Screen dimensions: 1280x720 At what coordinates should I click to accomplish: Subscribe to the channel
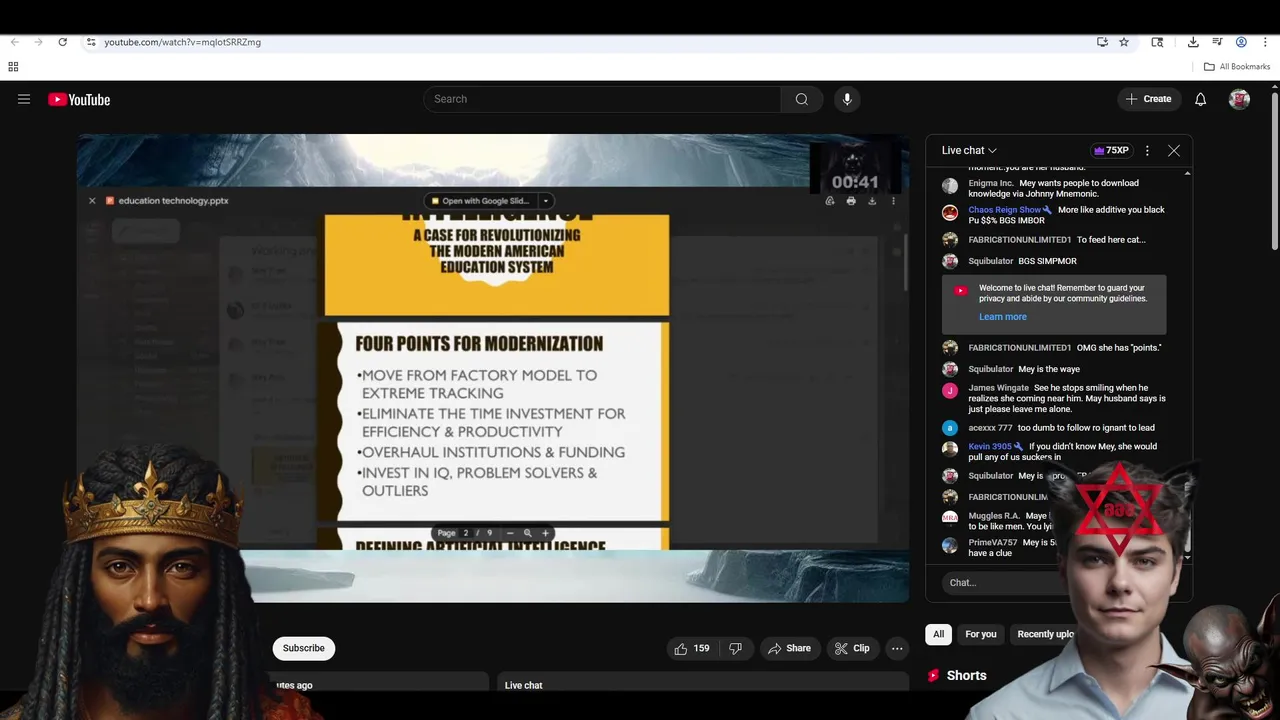tap(303, 648)
